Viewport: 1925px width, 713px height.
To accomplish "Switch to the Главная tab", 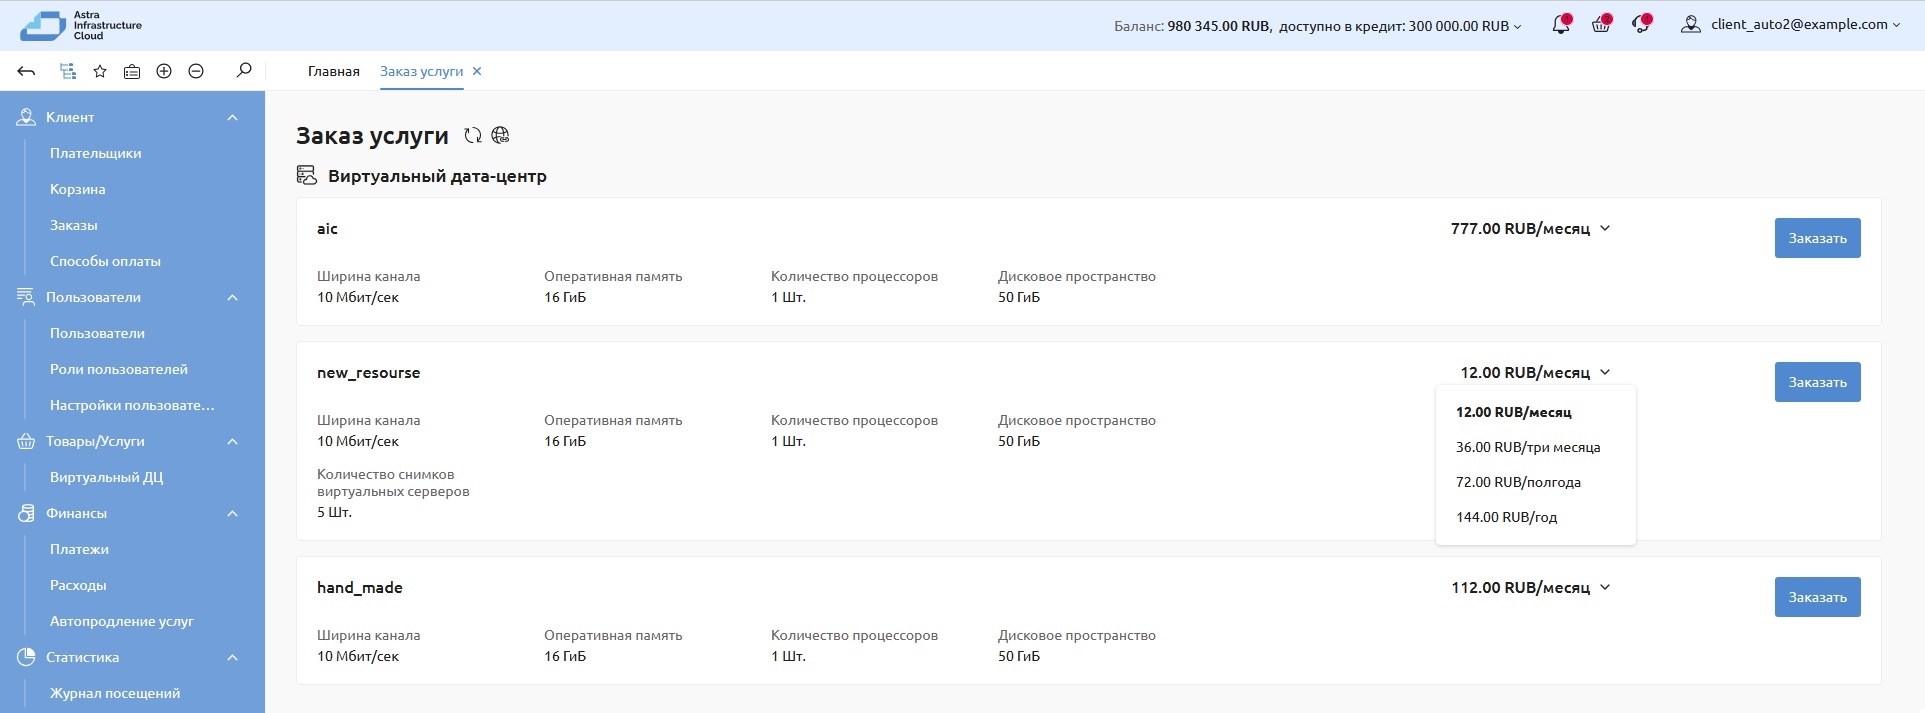I will pos(333,71).
